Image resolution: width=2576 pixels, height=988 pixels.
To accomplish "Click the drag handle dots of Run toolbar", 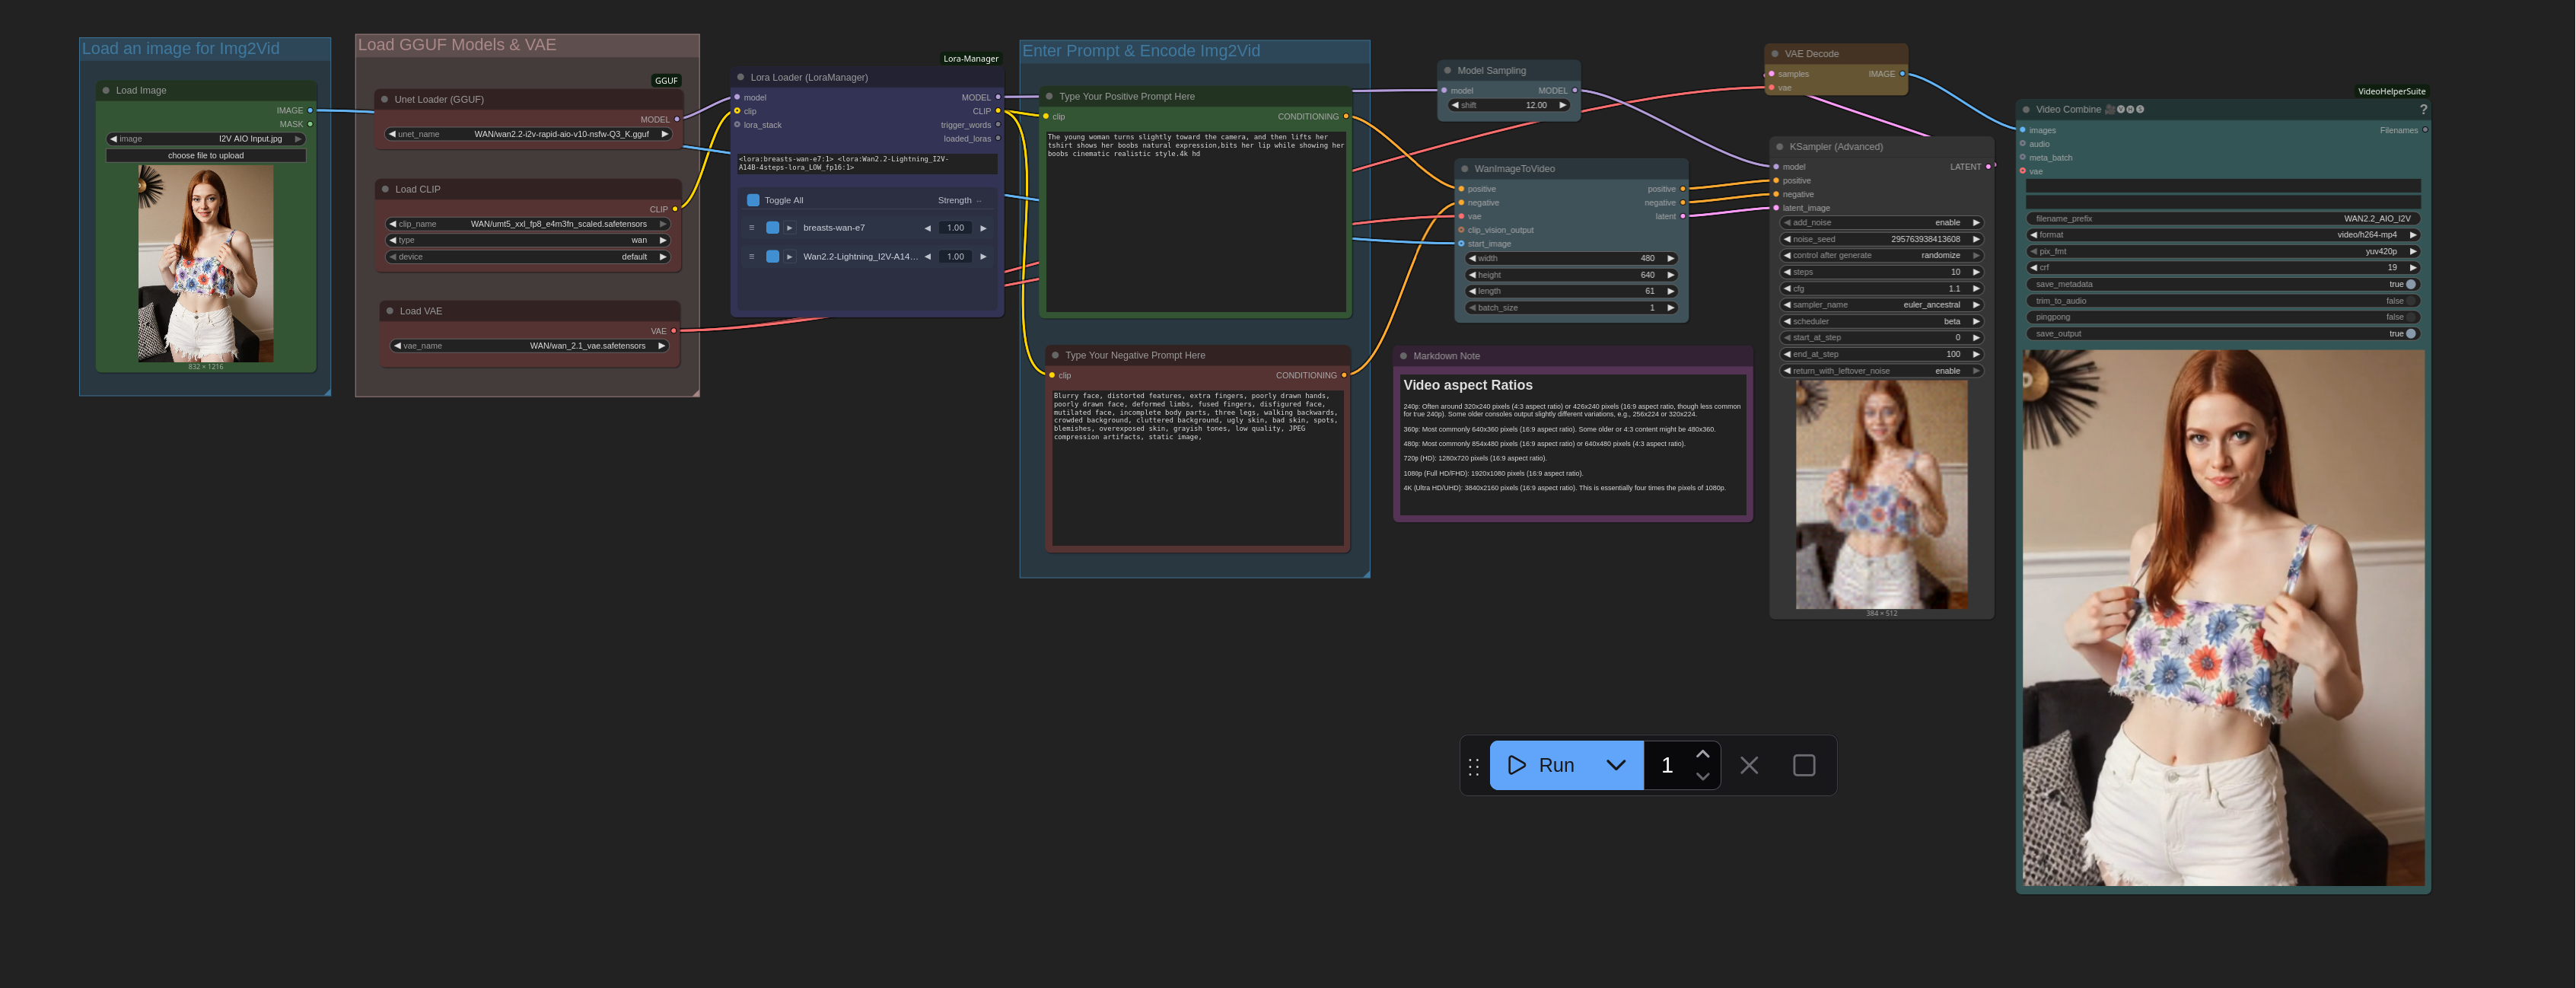I will click(1473, 766).
